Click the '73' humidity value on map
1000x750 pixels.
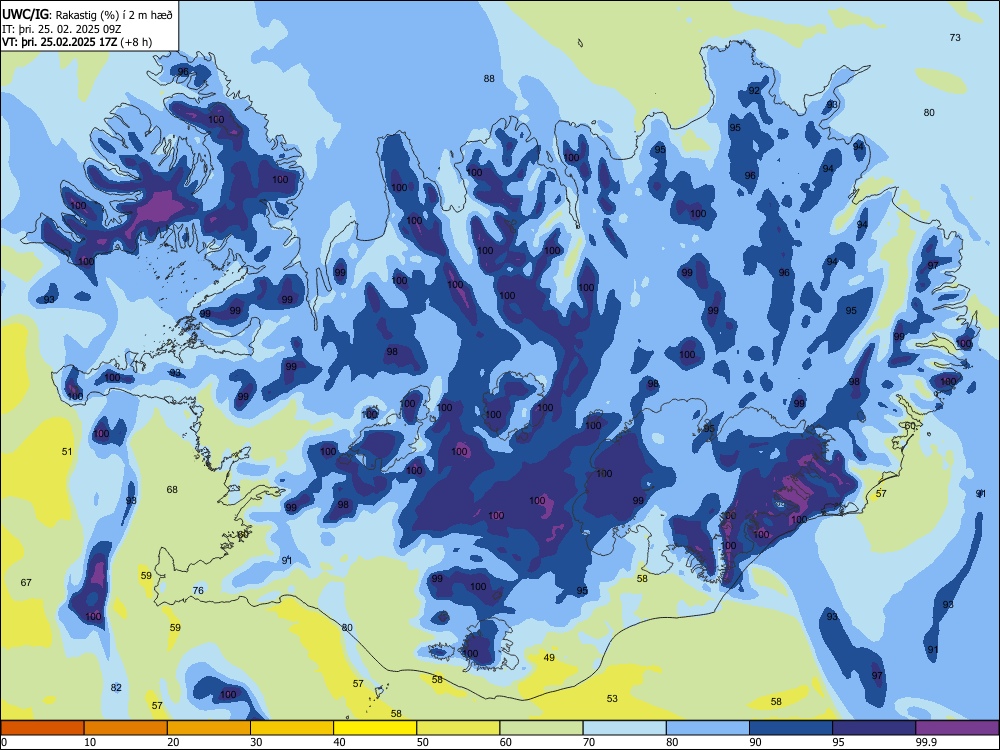pos(955,38)
